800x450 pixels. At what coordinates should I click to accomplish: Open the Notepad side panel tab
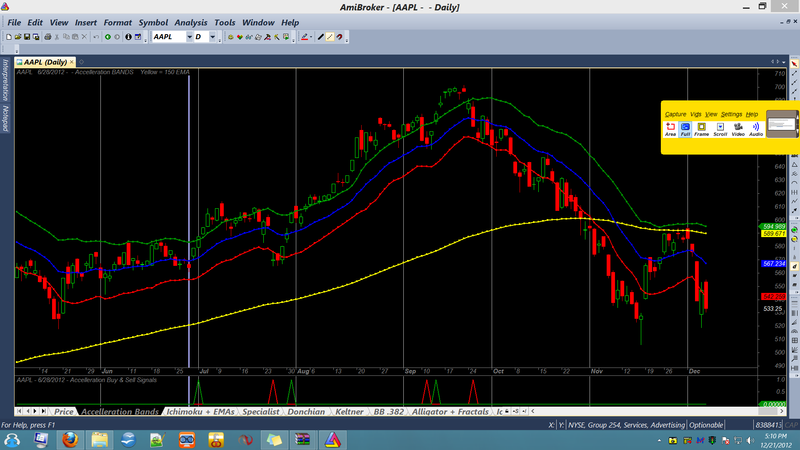point(6,118)
